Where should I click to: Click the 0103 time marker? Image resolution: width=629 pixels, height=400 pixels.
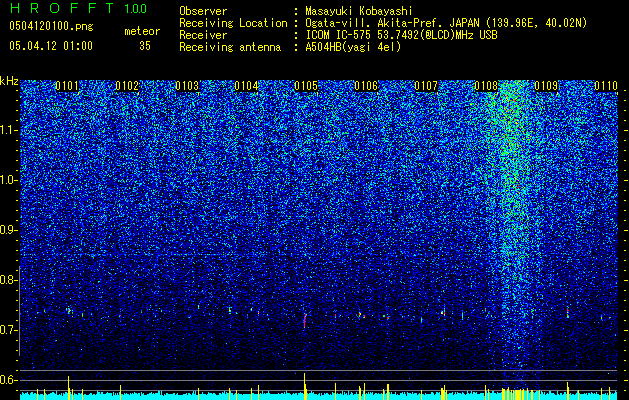pos(187,86)
